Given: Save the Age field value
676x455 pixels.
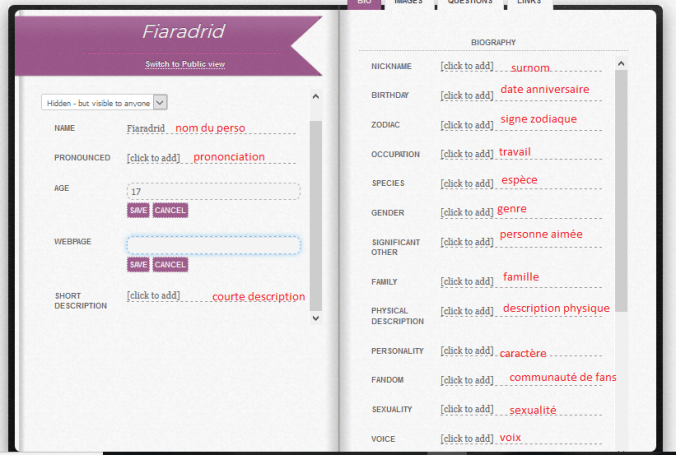Looking at the screenshot, I should point(138,210).
